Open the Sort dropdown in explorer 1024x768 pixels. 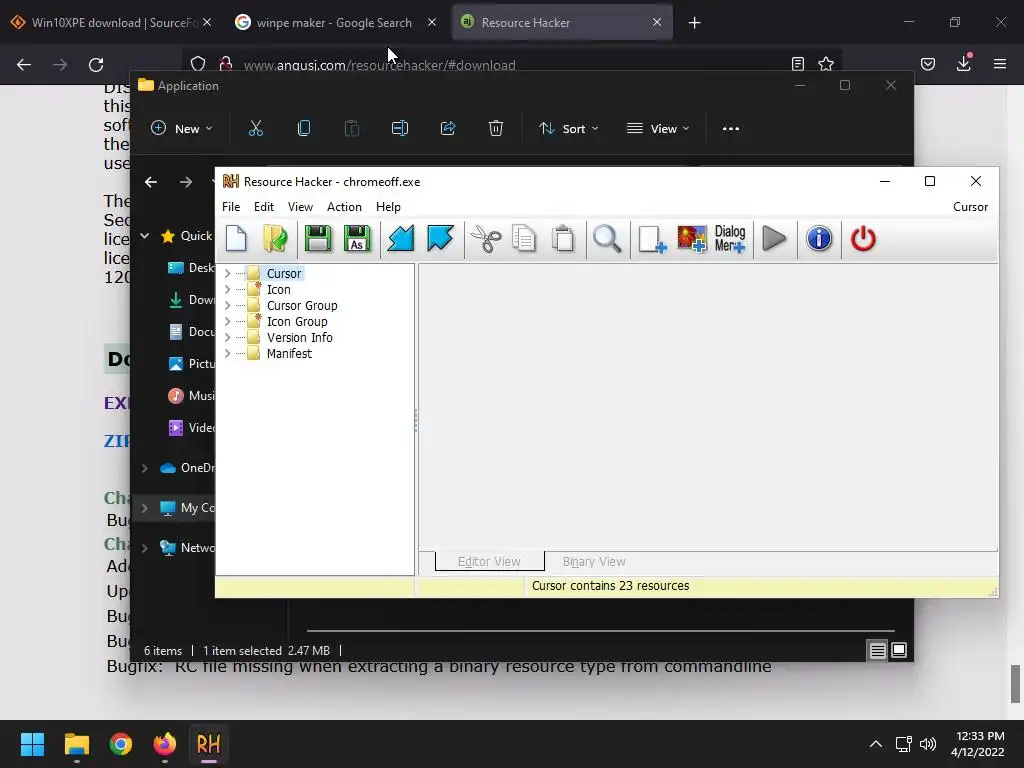(x=568, y=129)
